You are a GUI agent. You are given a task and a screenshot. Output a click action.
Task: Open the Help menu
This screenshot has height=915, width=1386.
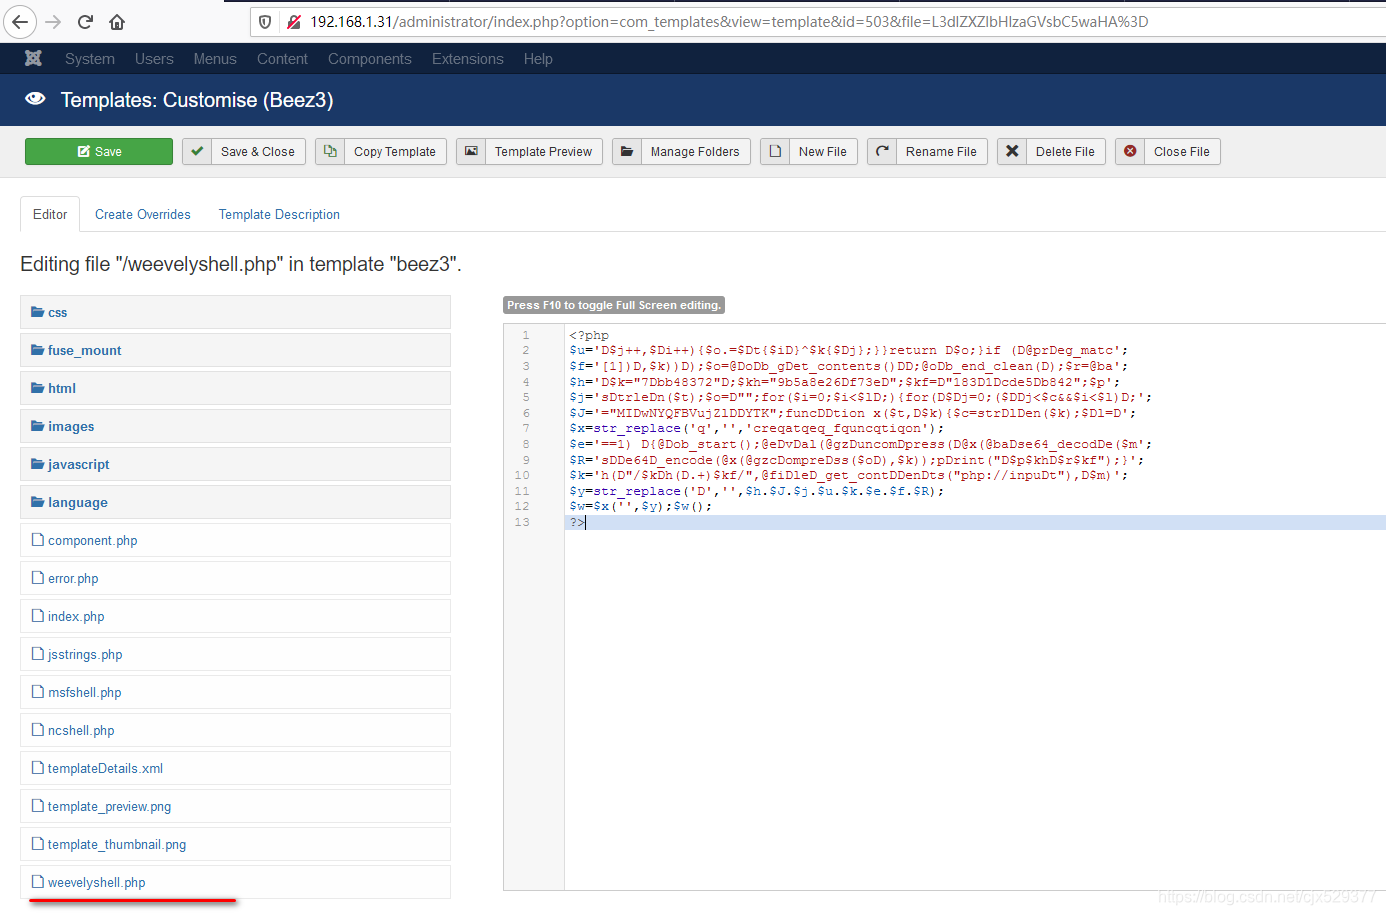click(x=538, y=59)
